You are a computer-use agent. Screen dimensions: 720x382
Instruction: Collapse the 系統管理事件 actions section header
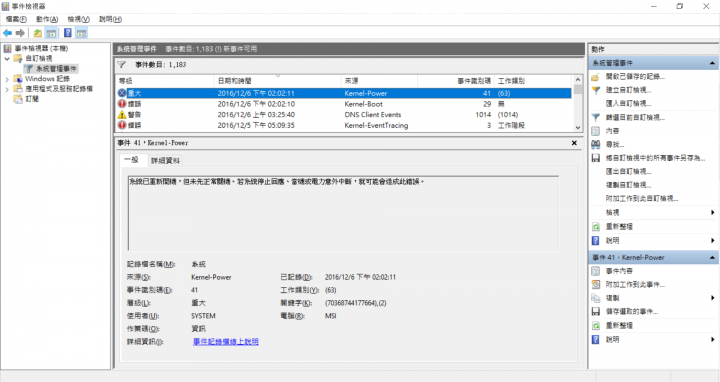[x=712, y=63]
